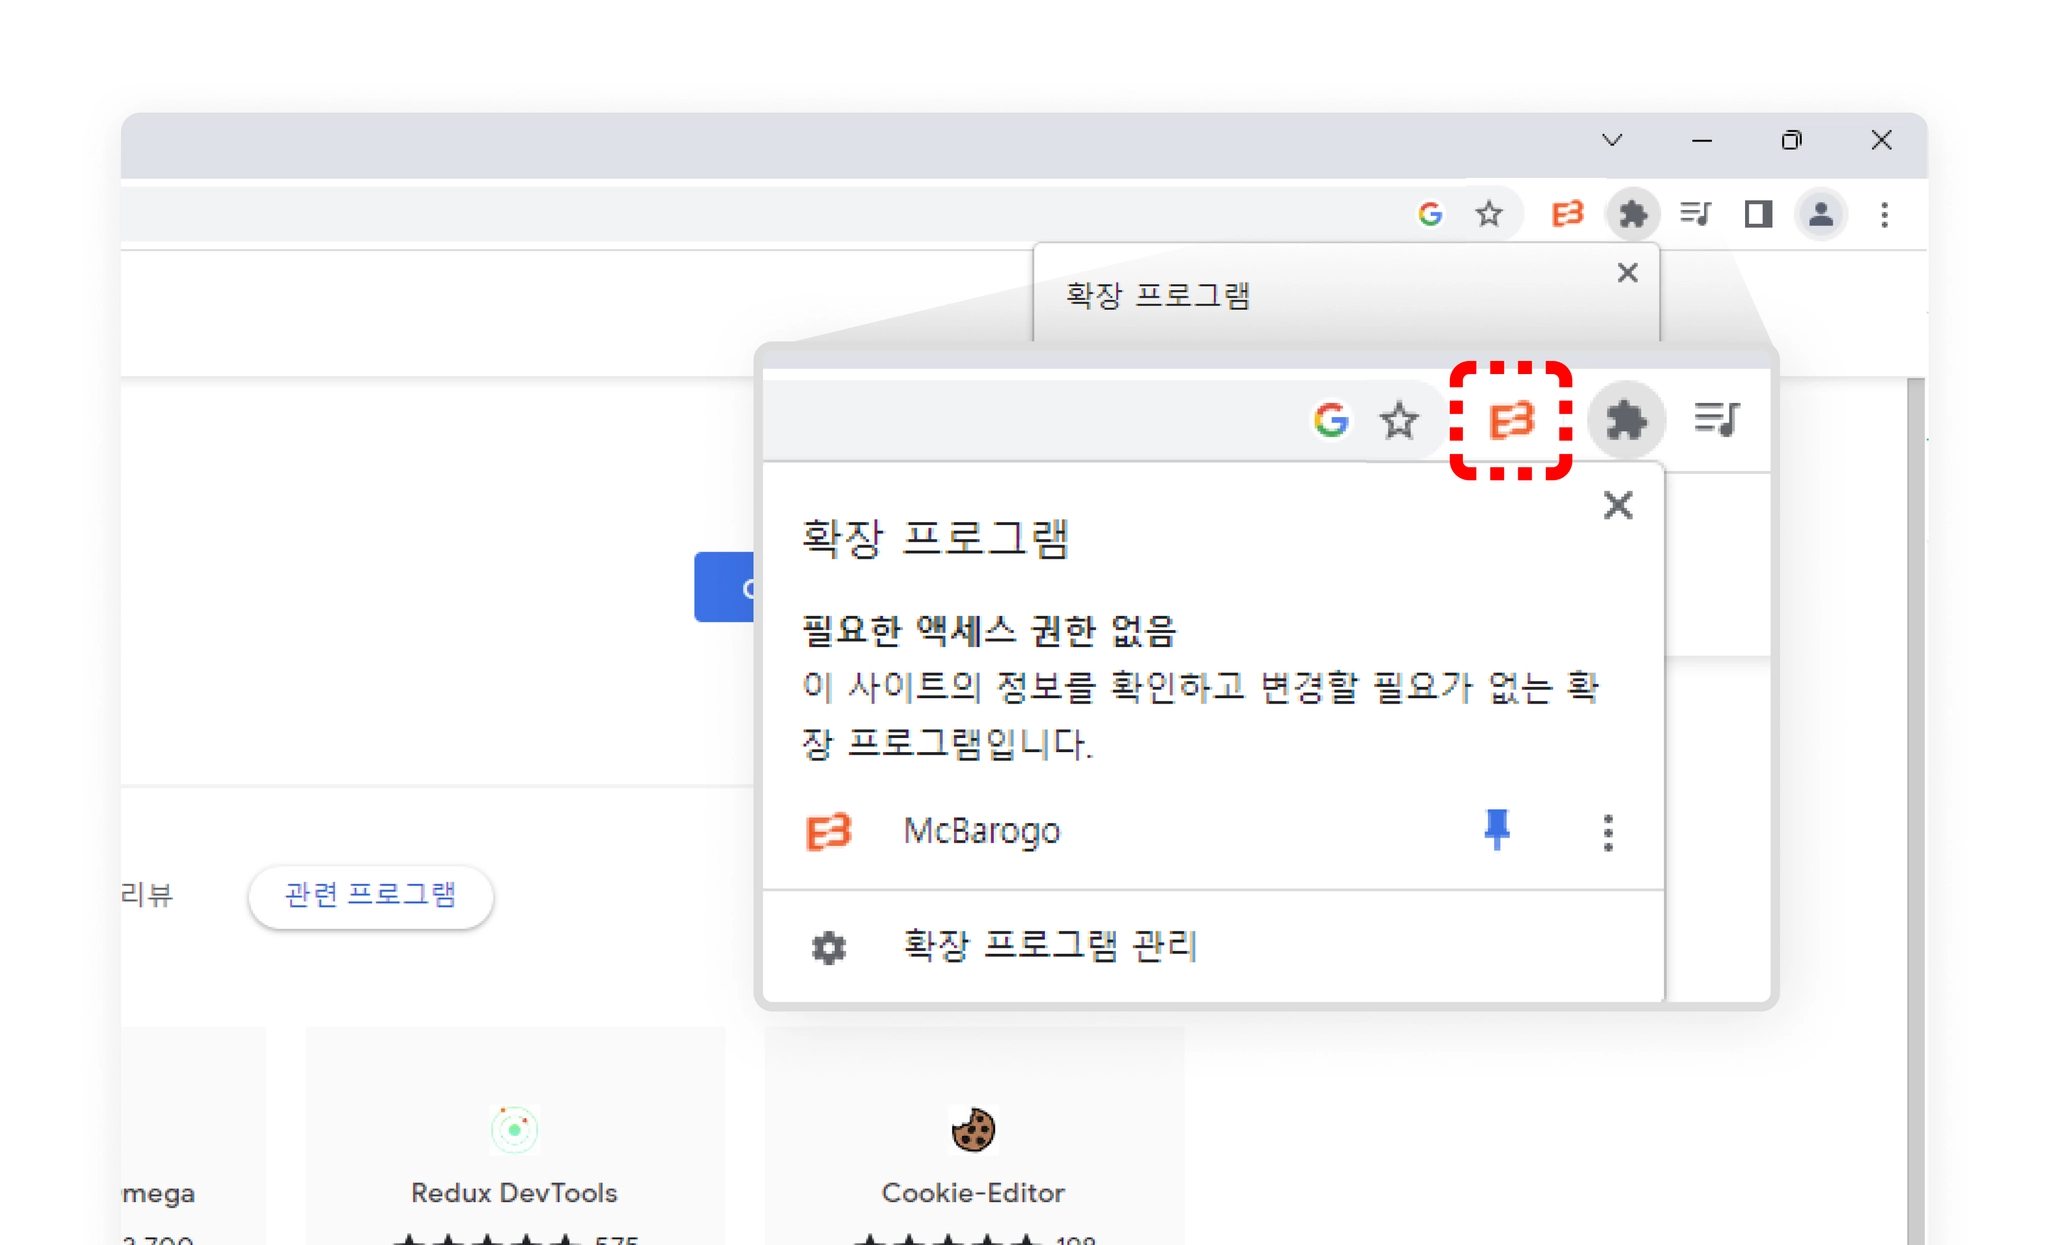Open the Chrome three-dot menu
Image resolution: width=2048 pixels, height=1245 pixels.
[1884, 214]
